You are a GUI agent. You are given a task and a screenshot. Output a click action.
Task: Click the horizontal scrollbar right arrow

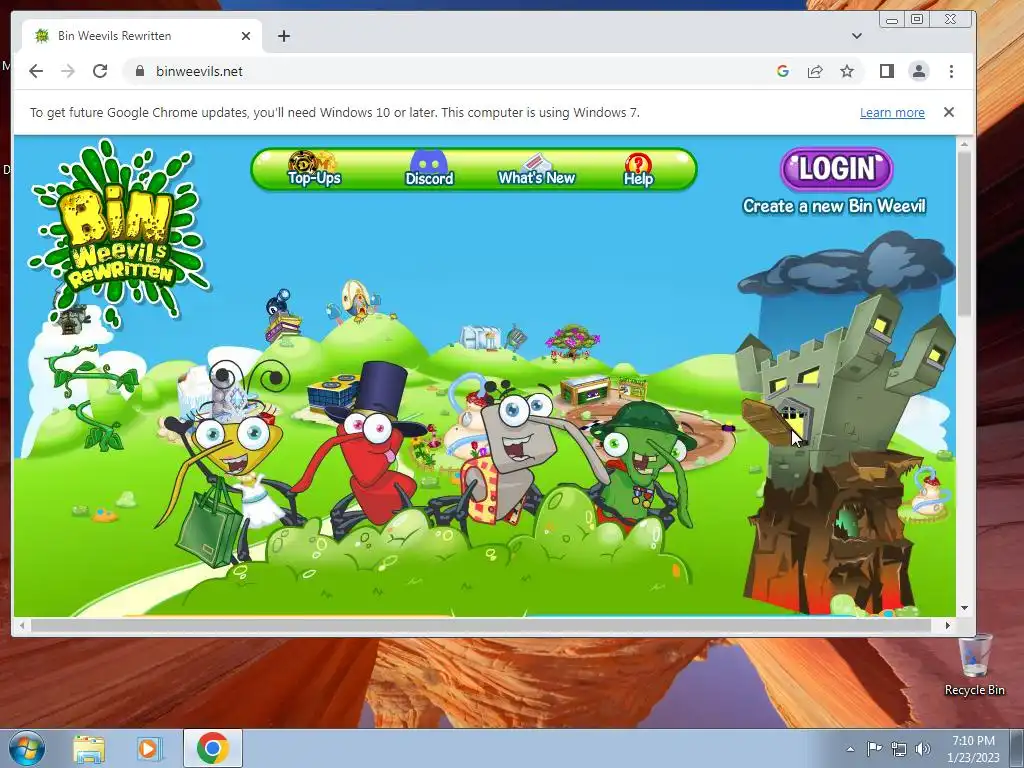[x=948, y=626]
